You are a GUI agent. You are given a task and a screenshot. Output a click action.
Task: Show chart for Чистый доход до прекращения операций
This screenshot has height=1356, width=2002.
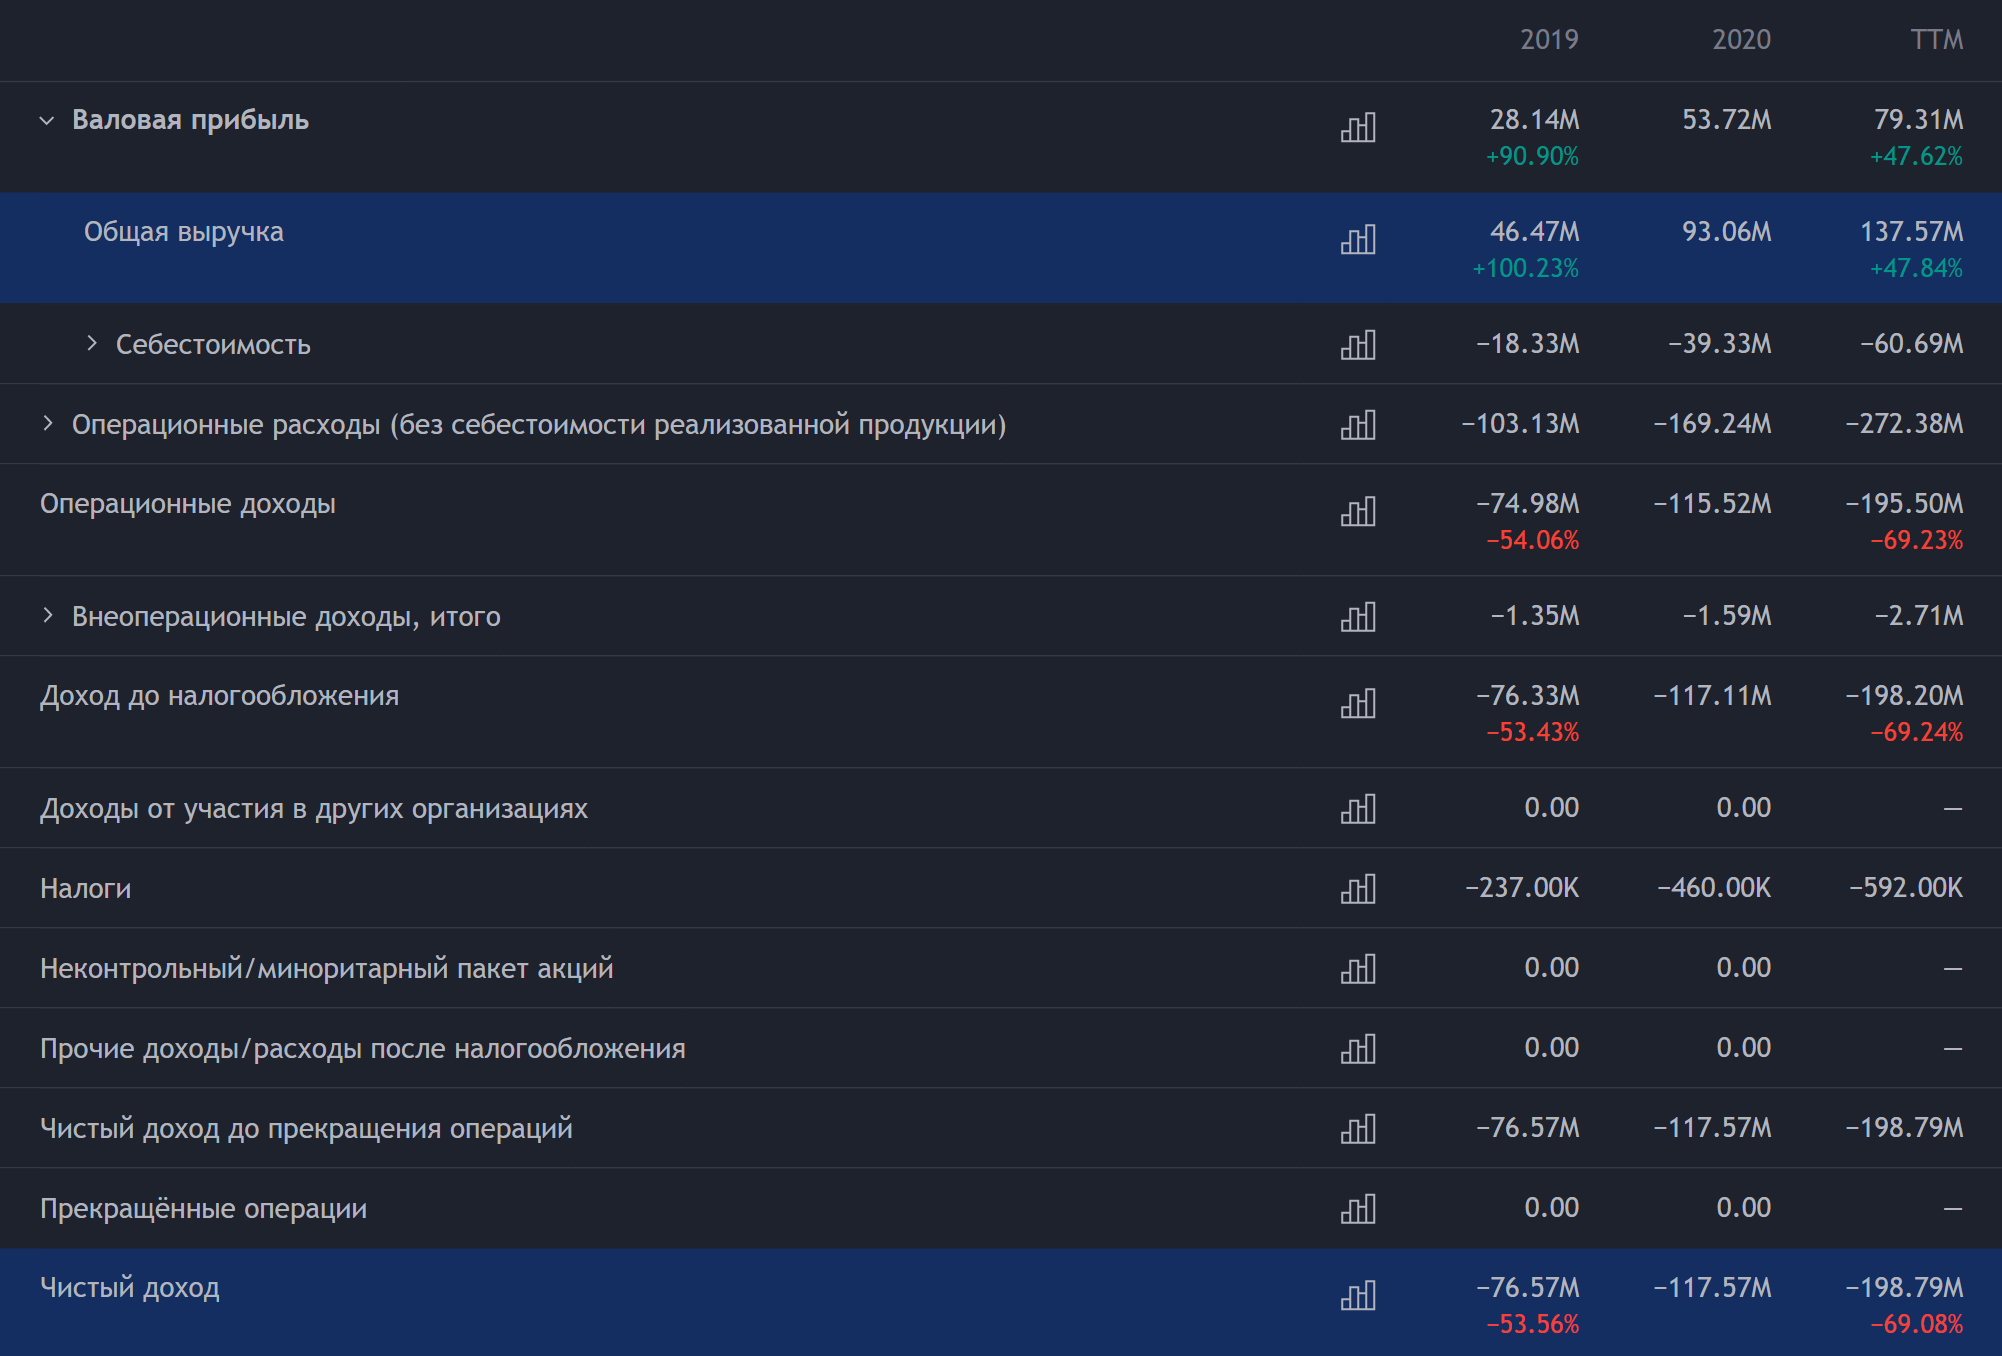point(1358,1129)
